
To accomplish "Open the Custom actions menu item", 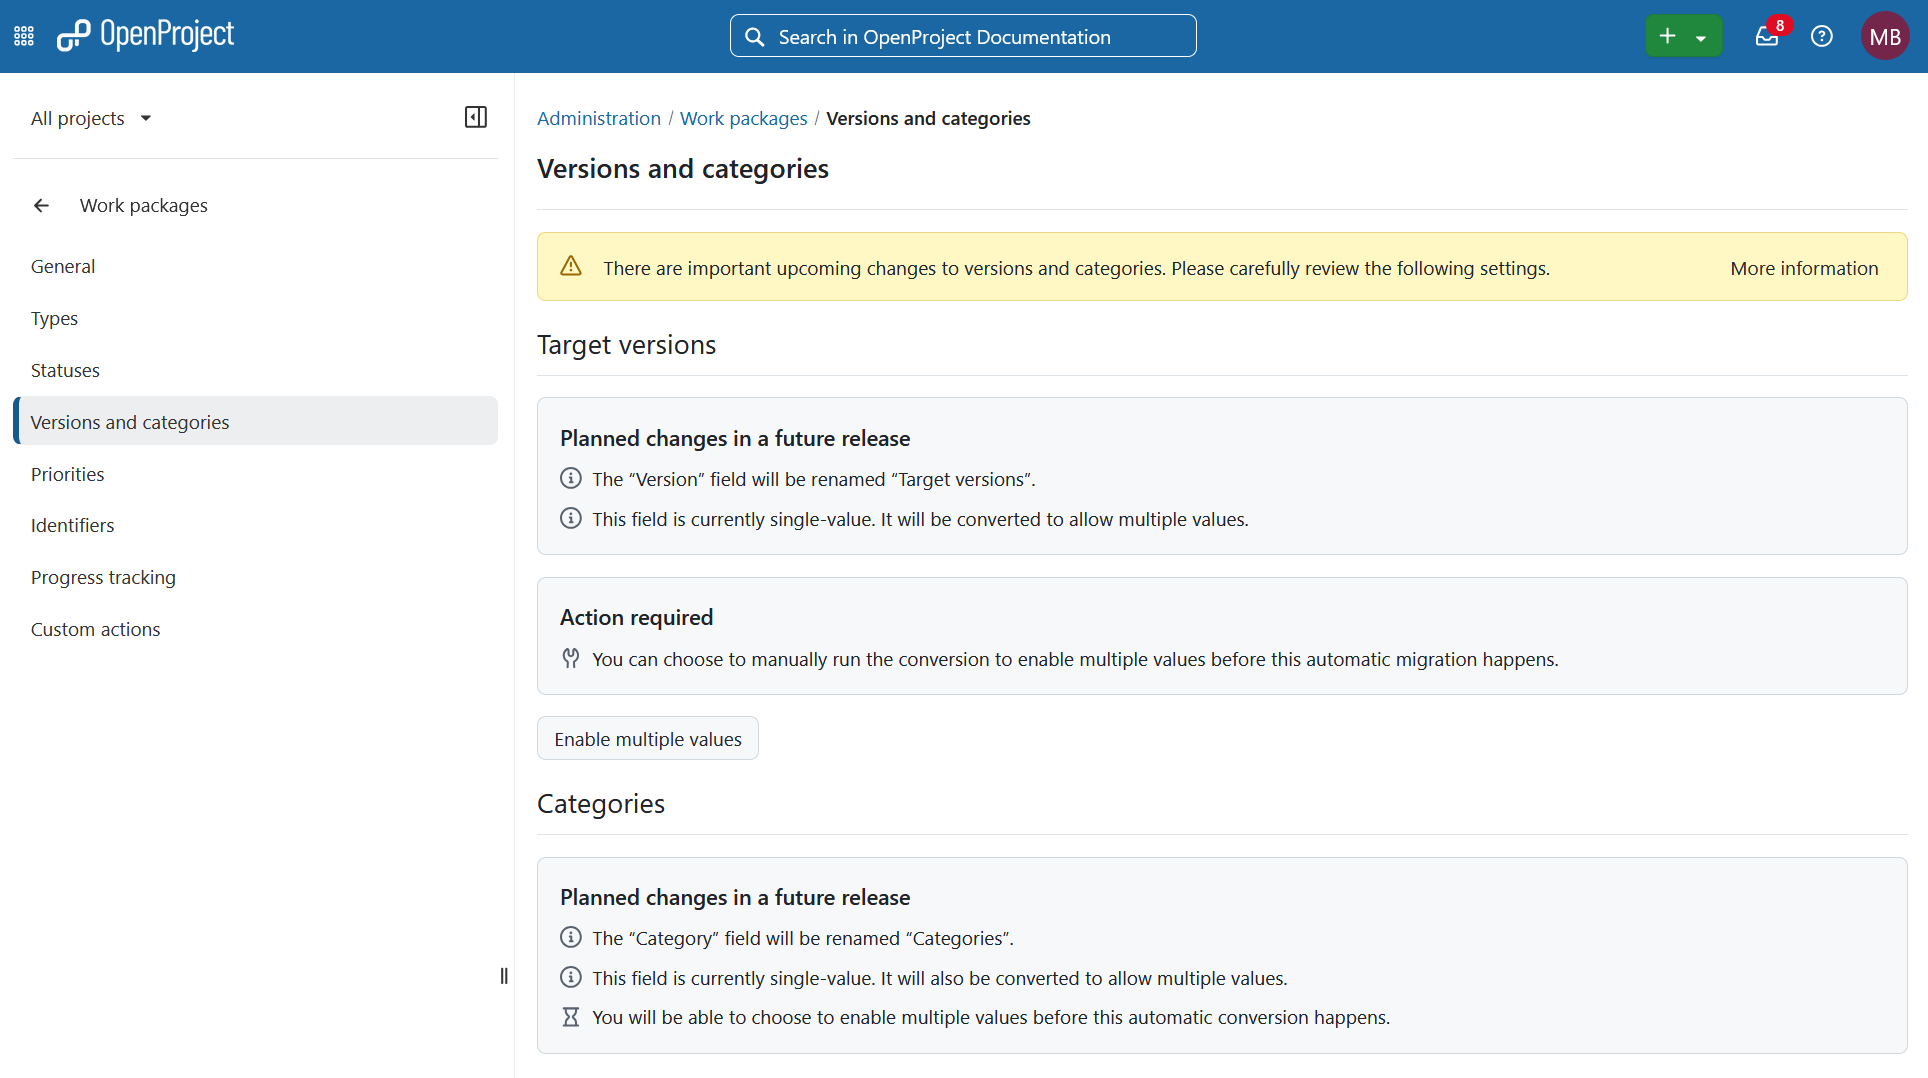I will (255, 629).
